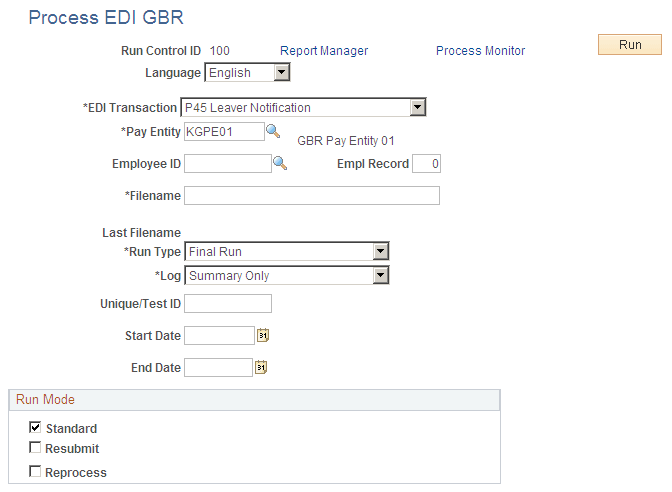The image size is (672, 492).
Task: Click the GBR Pay Entity 01 description text
Action: point(346,141)
